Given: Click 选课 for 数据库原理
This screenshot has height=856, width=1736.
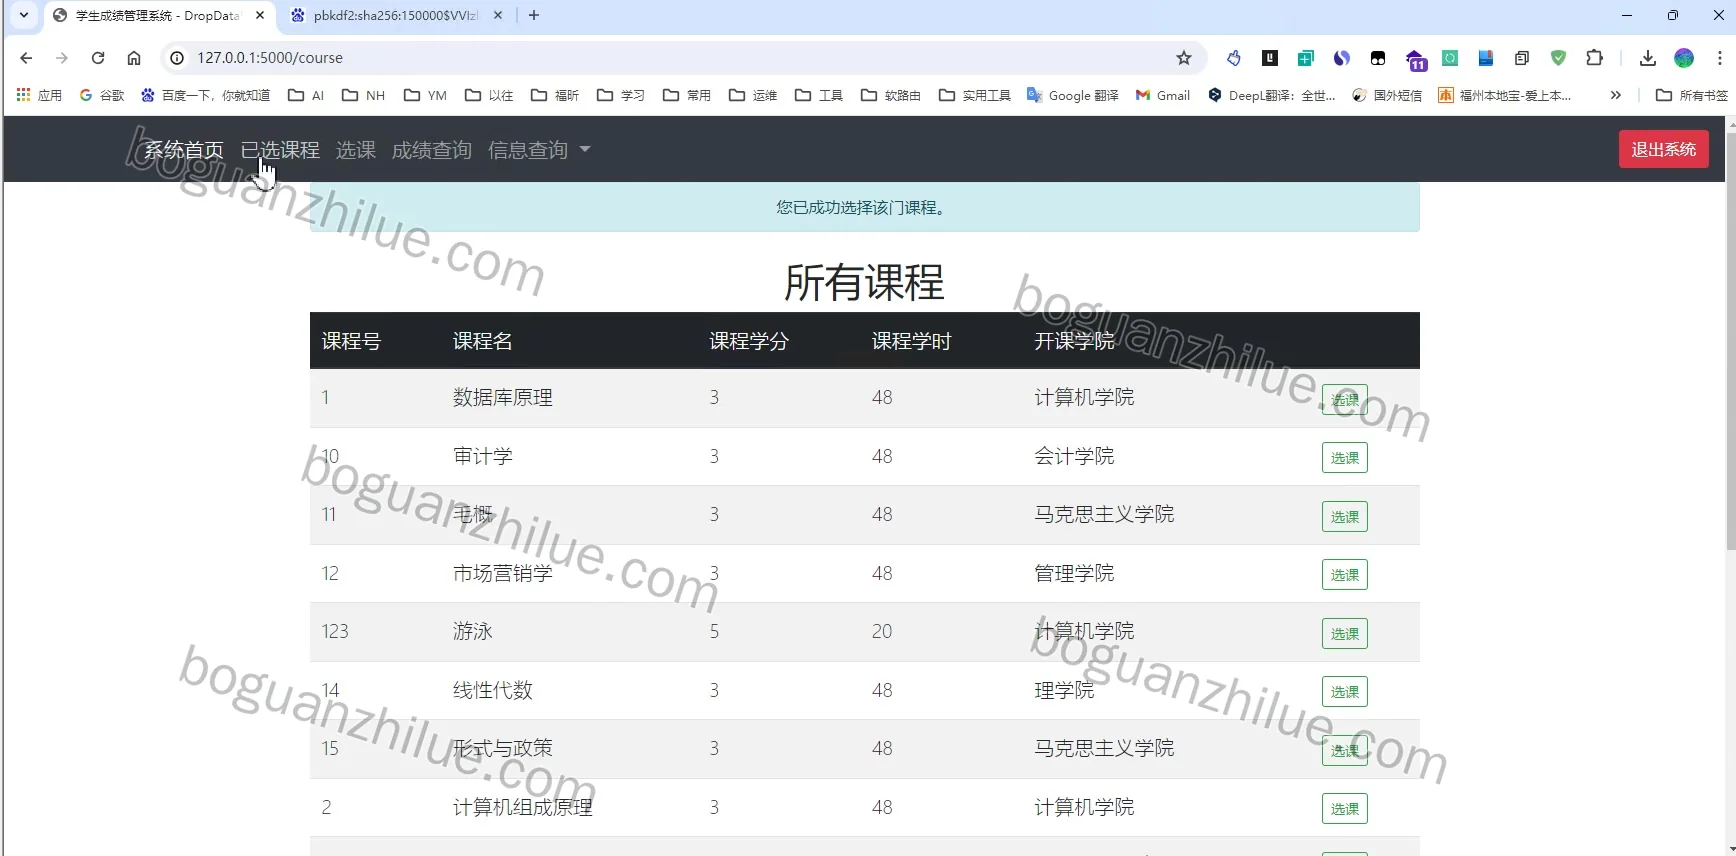Looking at the screenshot, I should 1345,400.
